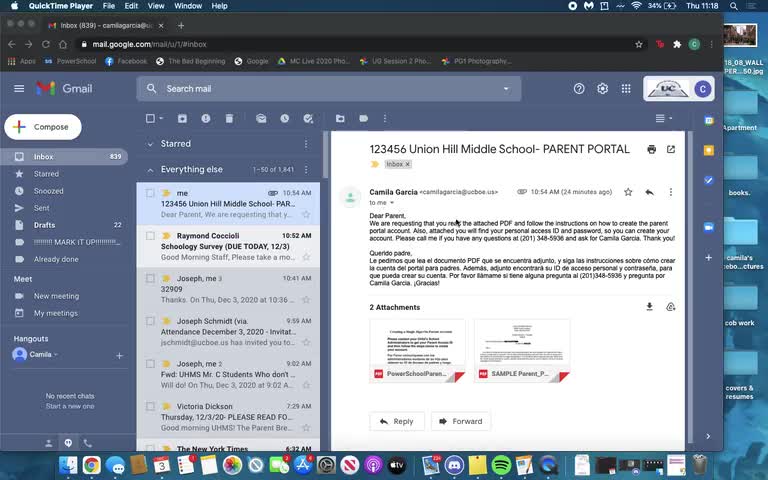
Task: Open the Window menu in menu bar
Action: click(188, 6)
